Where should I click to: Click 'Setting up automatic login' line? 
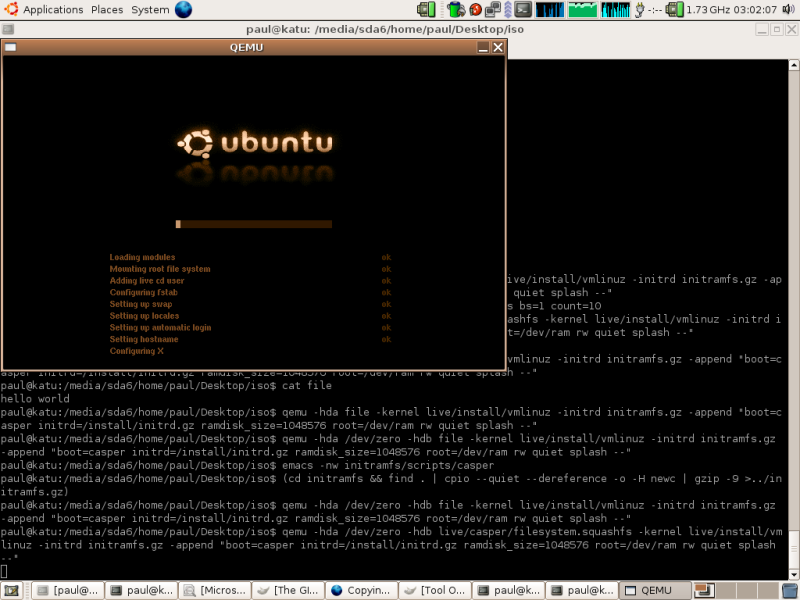pos(160,328)
